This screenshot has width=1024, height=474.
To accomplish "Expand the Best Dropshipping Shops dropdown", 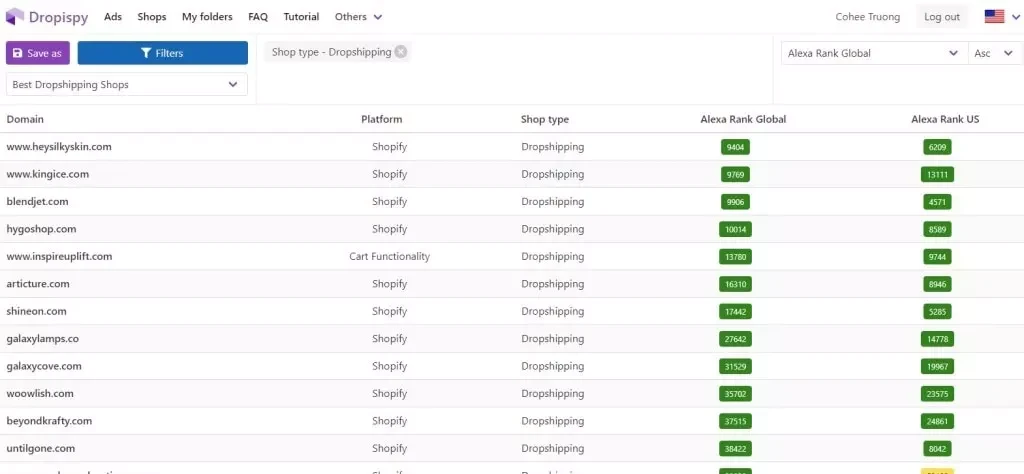I will click(127, 84).
